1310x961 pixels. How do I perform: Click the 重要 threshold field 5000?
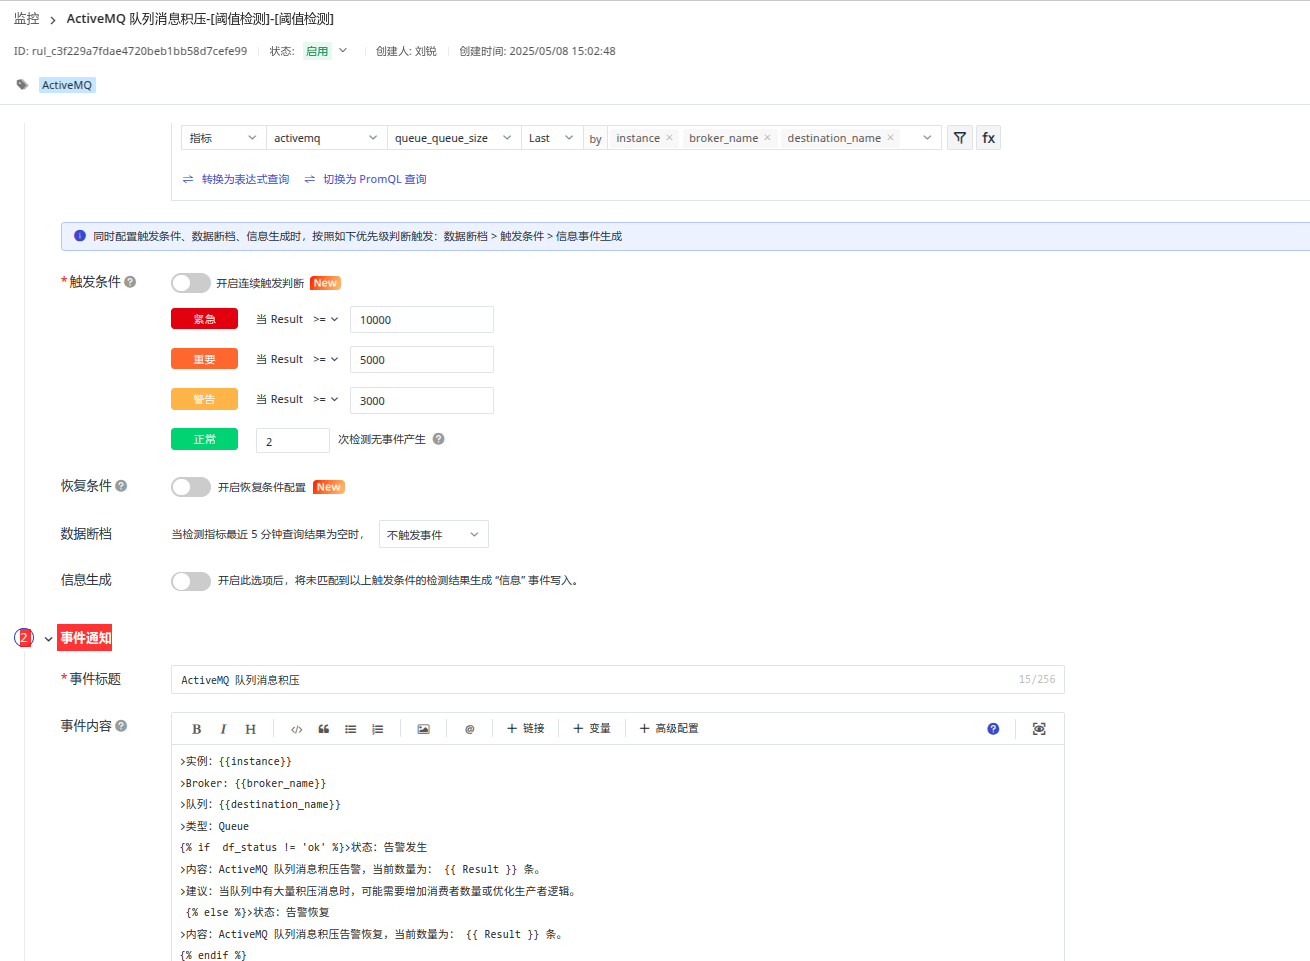422,360
